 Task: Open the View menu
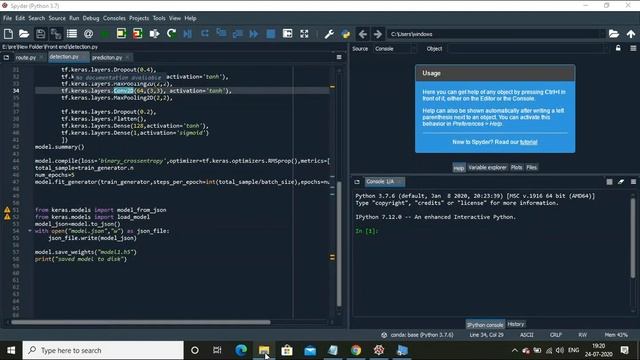coord(175,18)
